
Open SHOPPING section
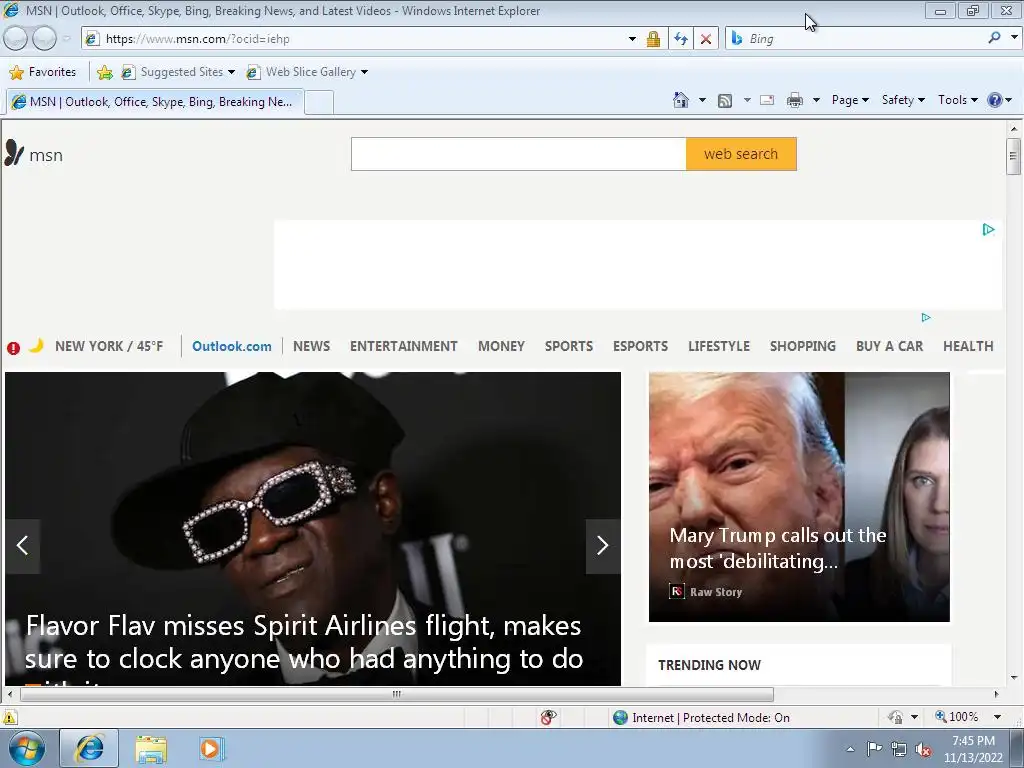tap(803, 346)
